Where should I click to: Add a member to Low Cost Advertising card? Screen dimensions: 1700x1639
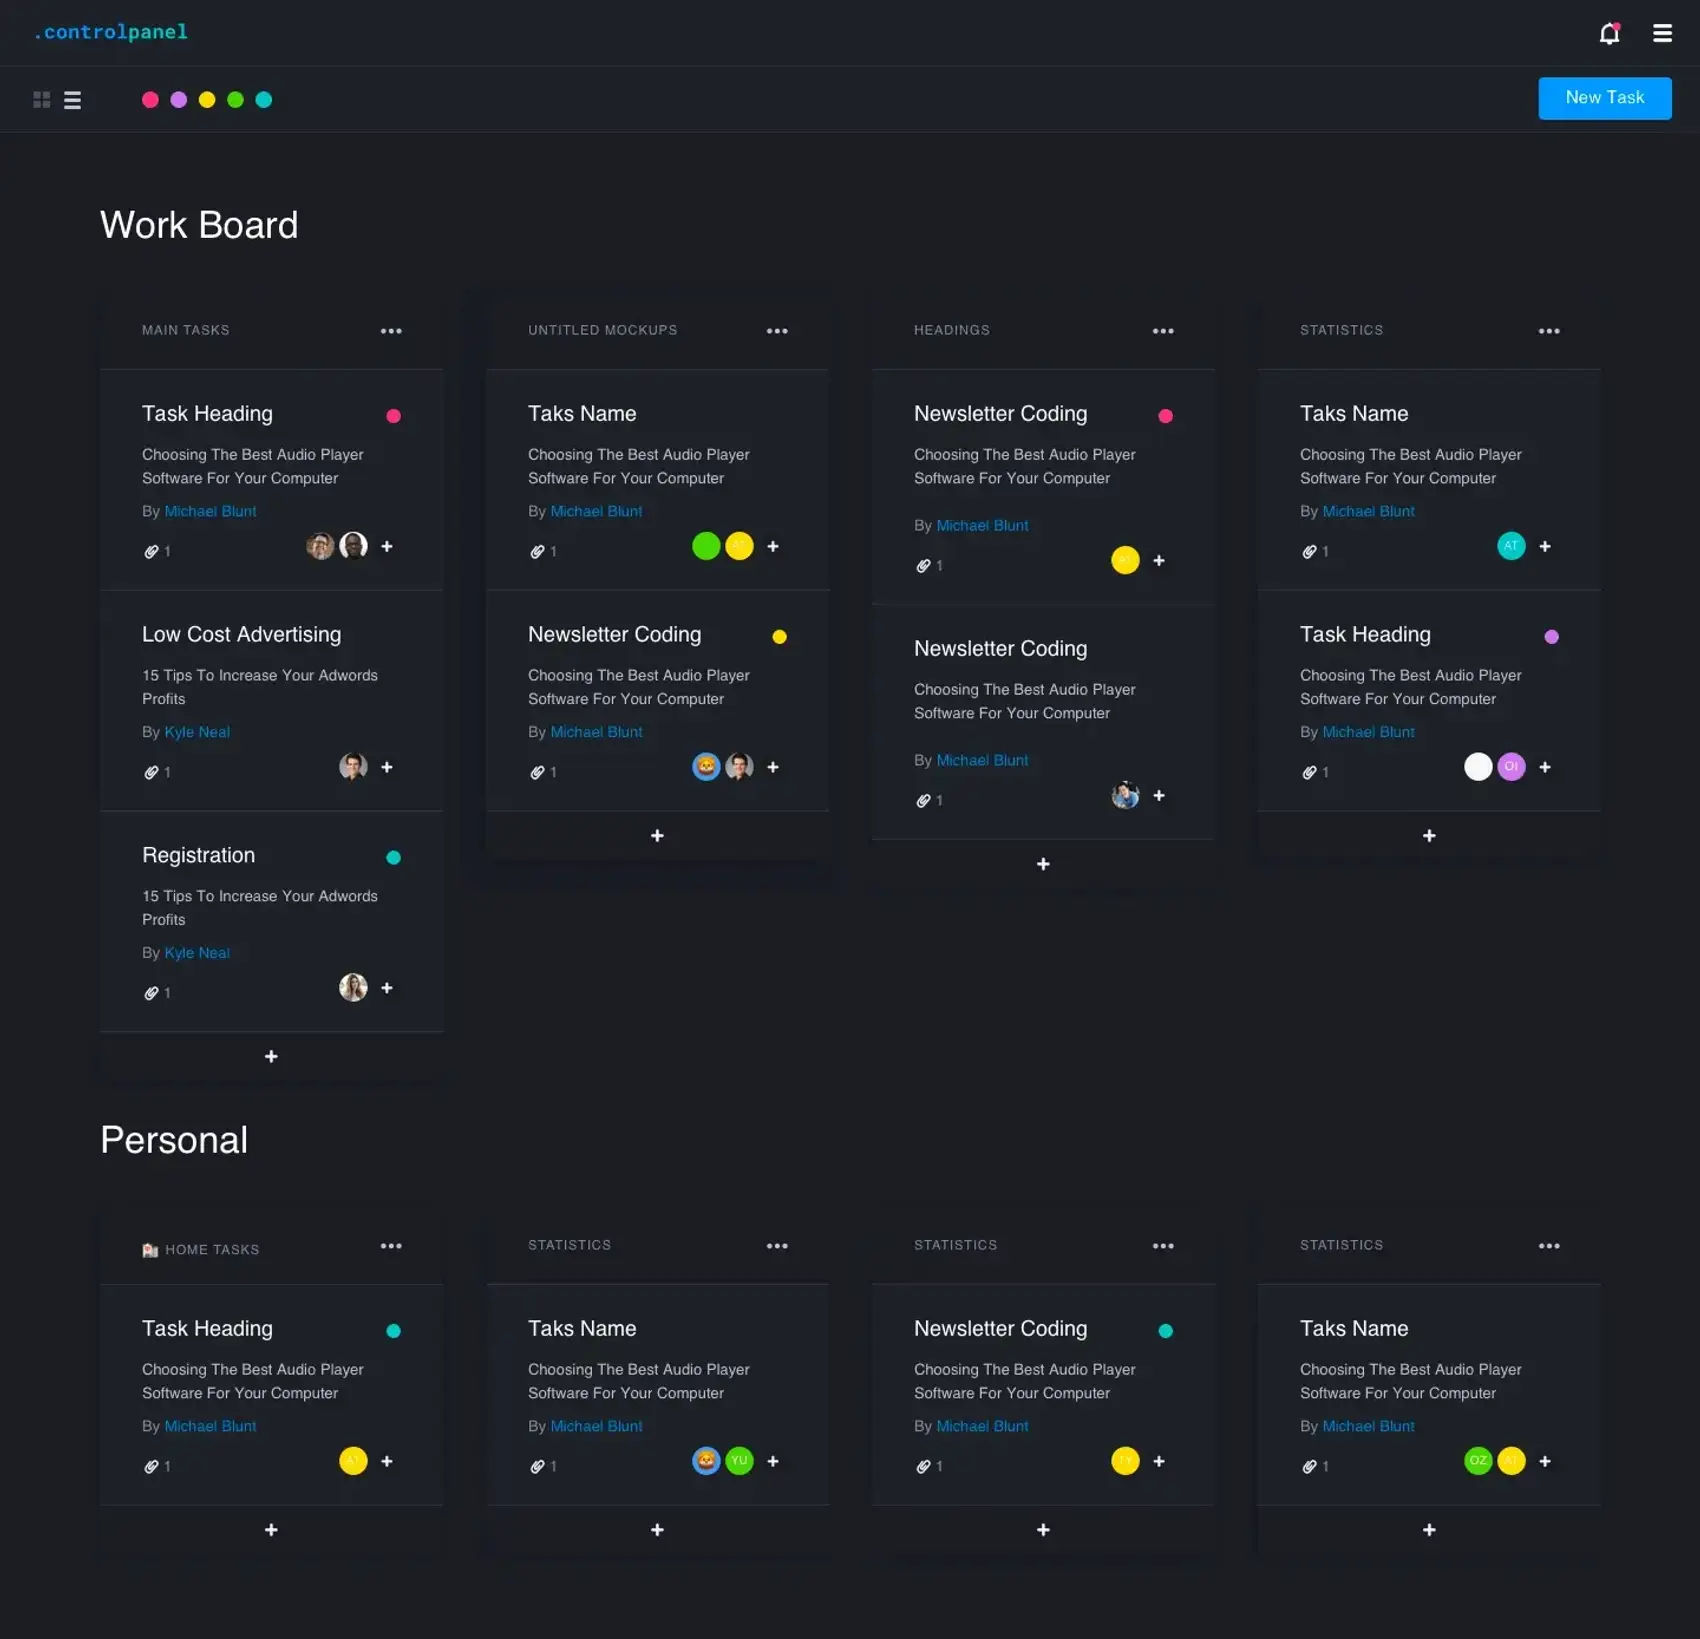387,767
